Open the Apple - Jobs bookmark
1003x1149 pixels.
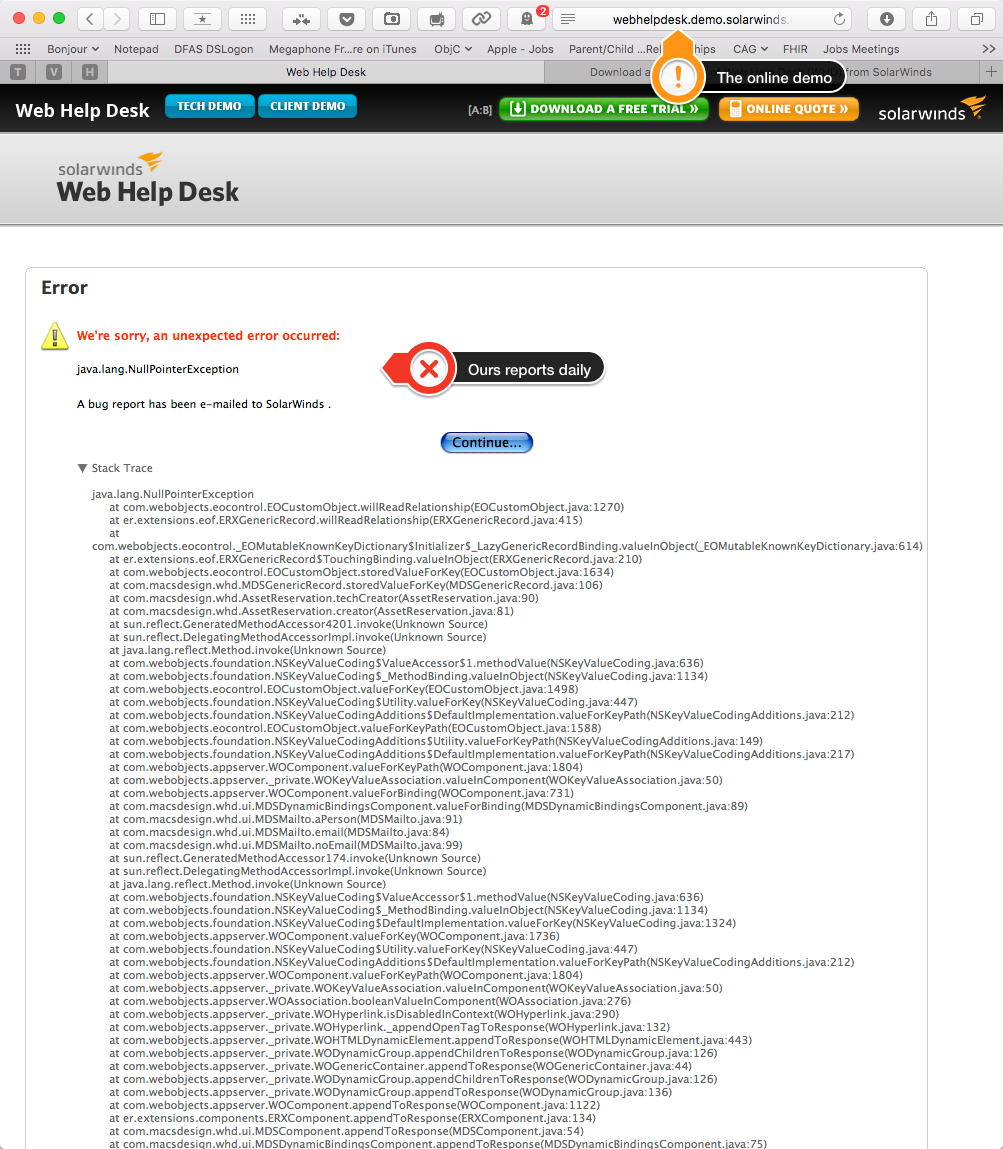pyautogui.click(x=520, y=49)
